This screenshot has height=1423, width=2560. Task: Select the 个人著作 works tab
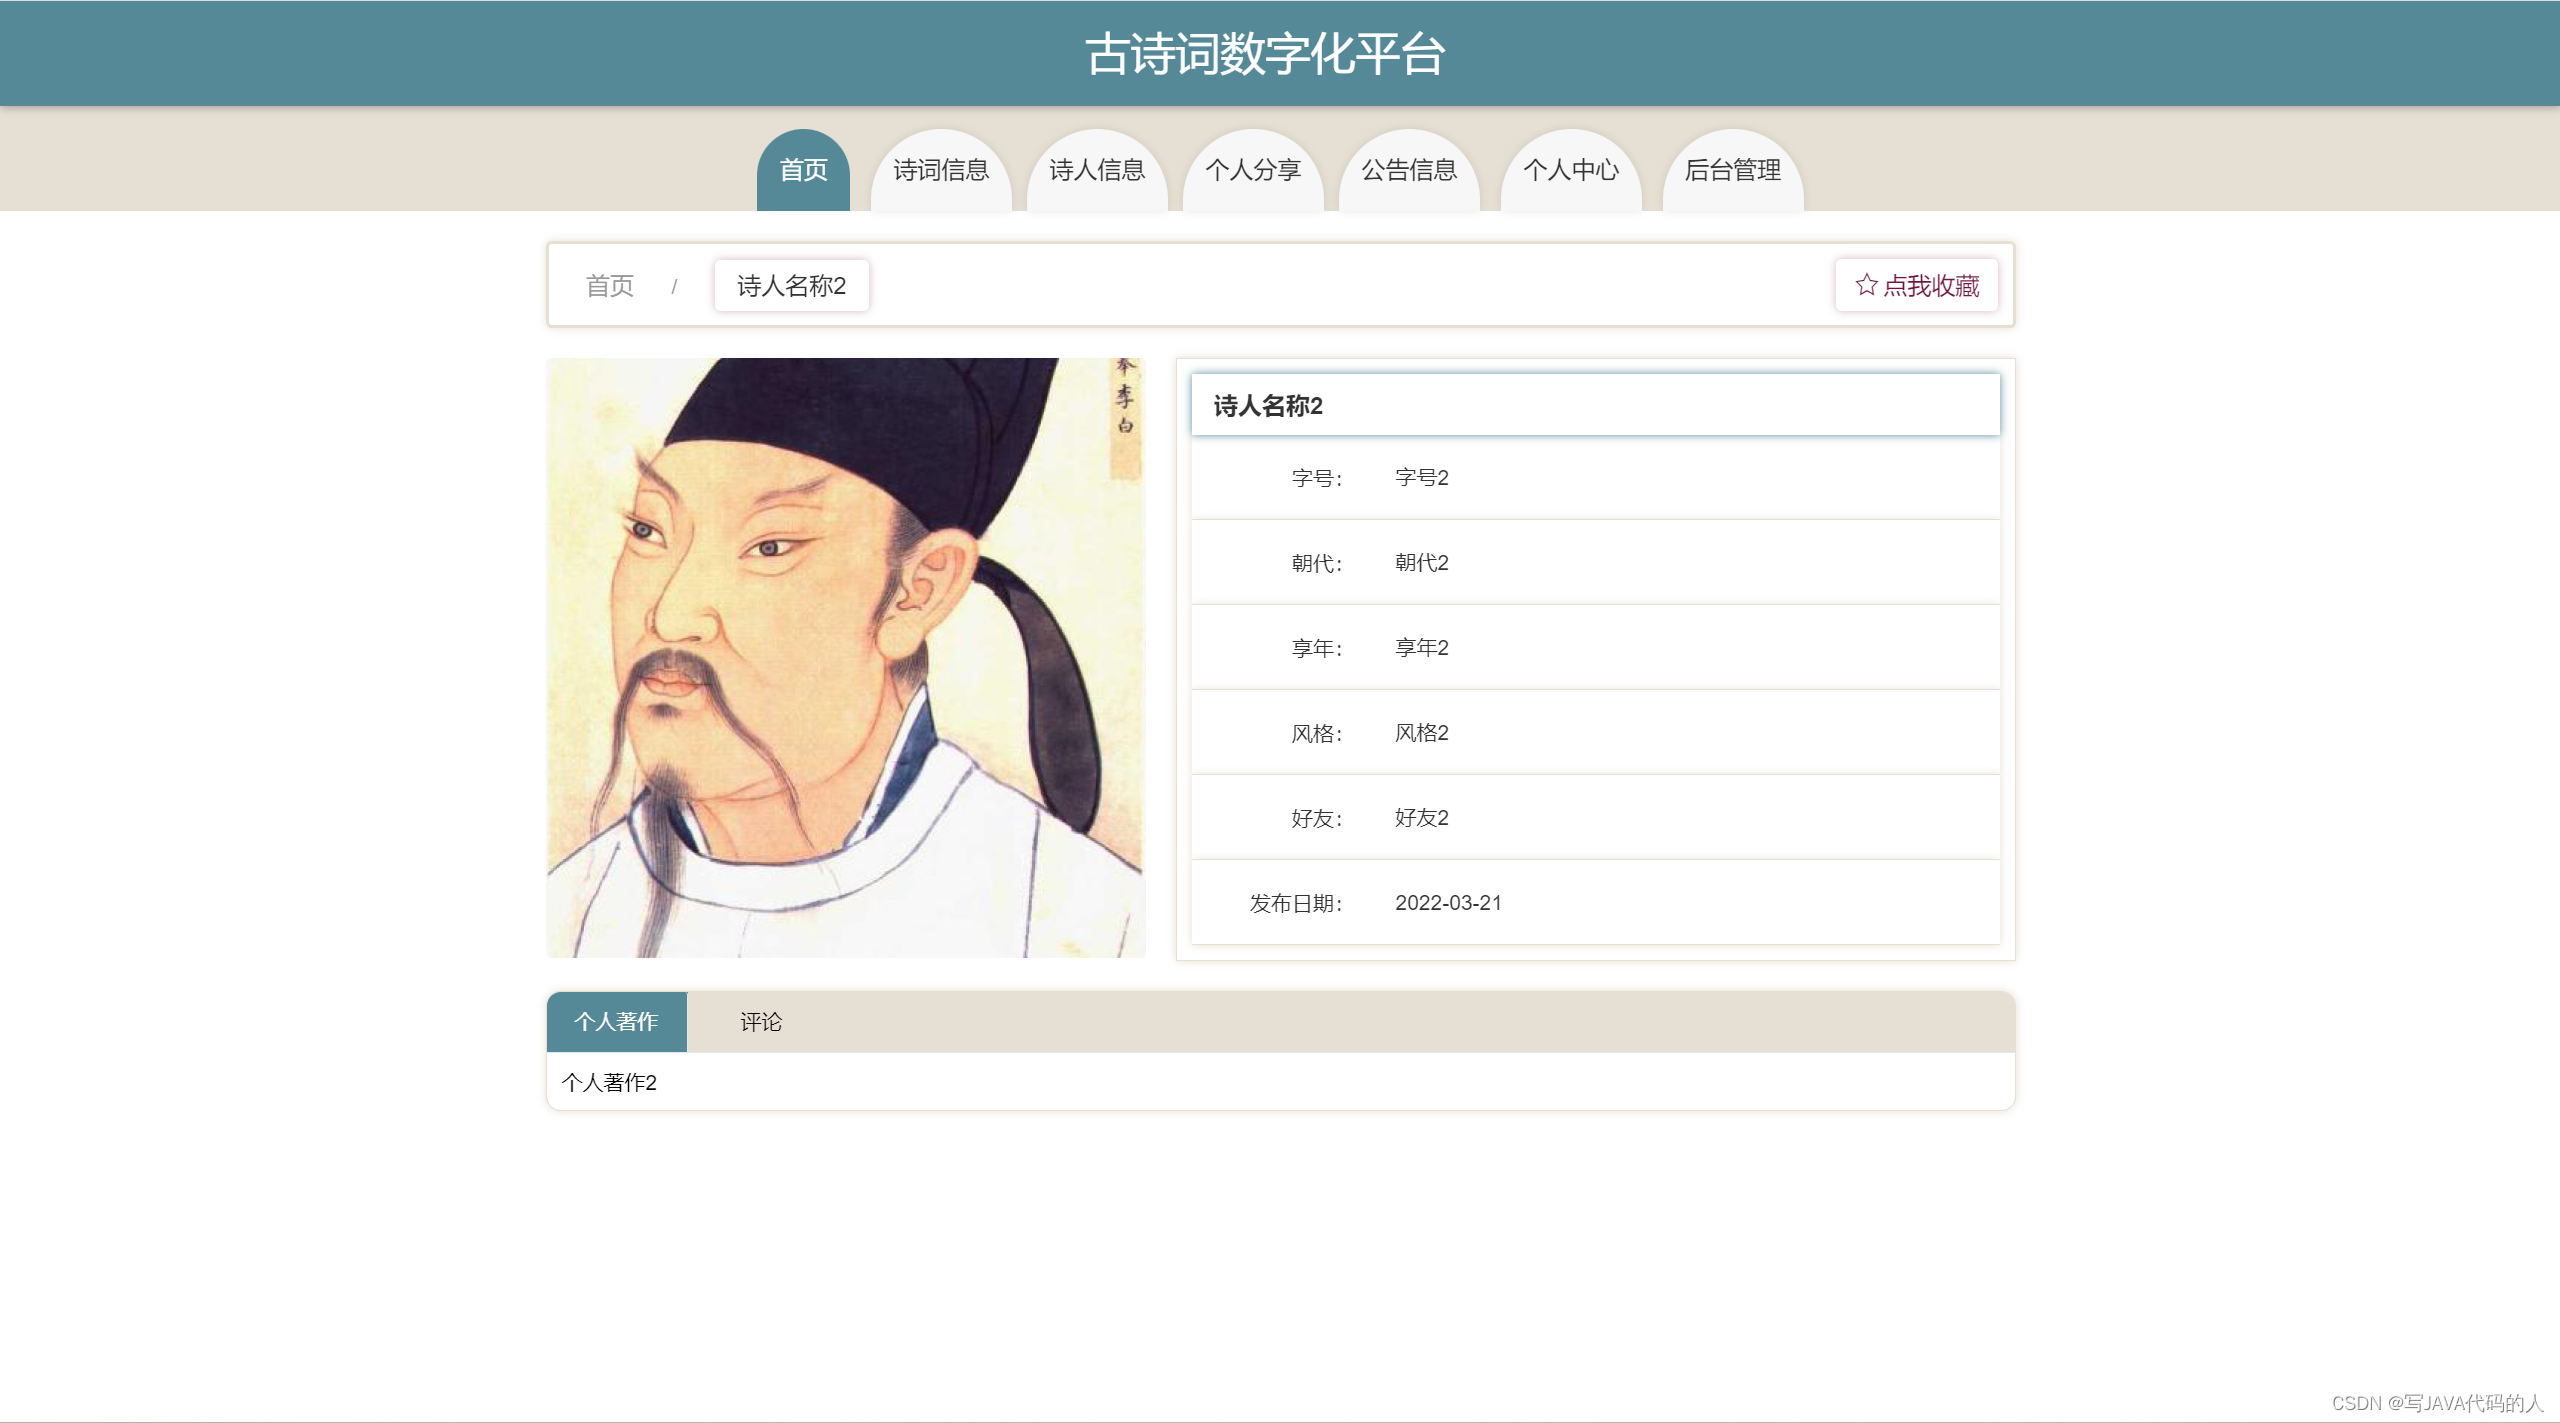click(x=615, y=1021)
